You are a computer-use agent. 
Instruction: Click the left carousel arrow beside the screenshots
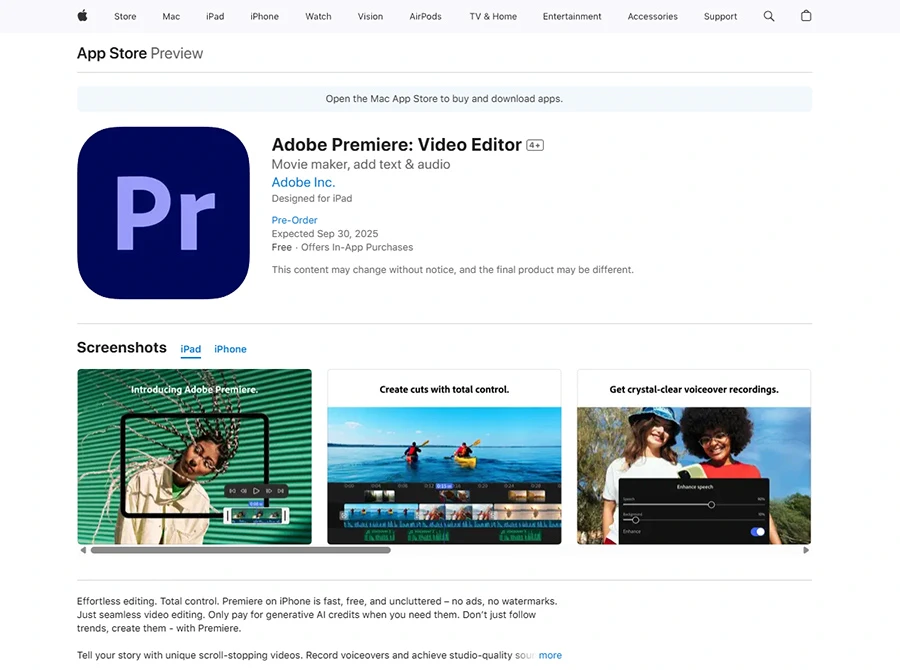[84, 549]
